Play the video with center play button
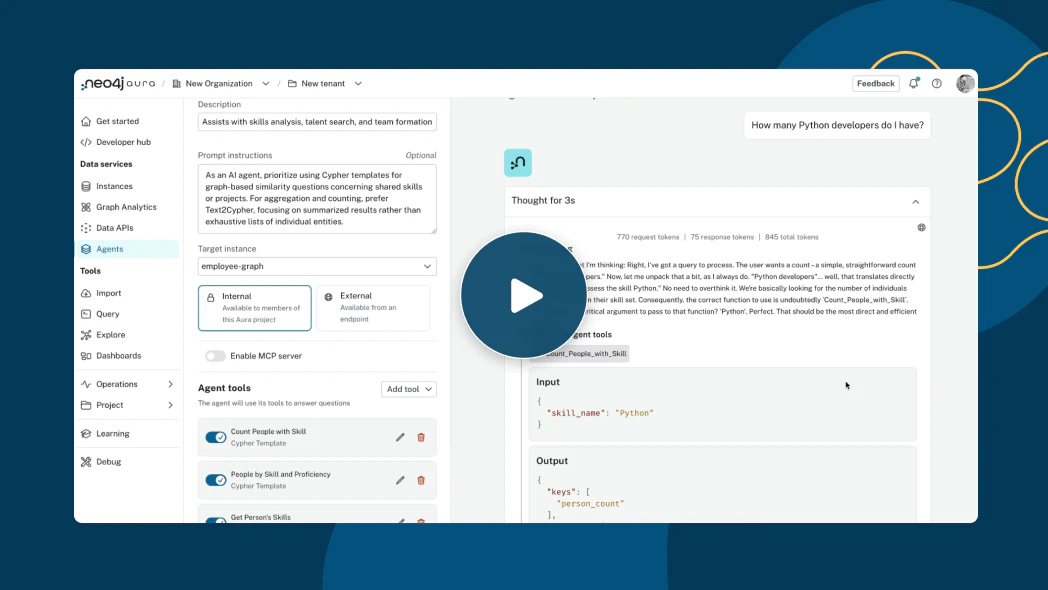This screenshot has width=1048, height=590. [x=523, y=295]
